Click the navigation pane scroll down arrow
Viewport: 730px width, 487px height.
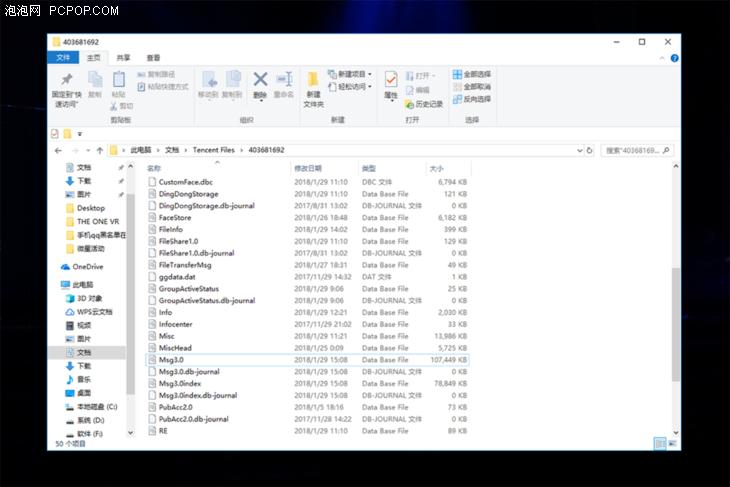pyautogui.click(x=131, y=433)
